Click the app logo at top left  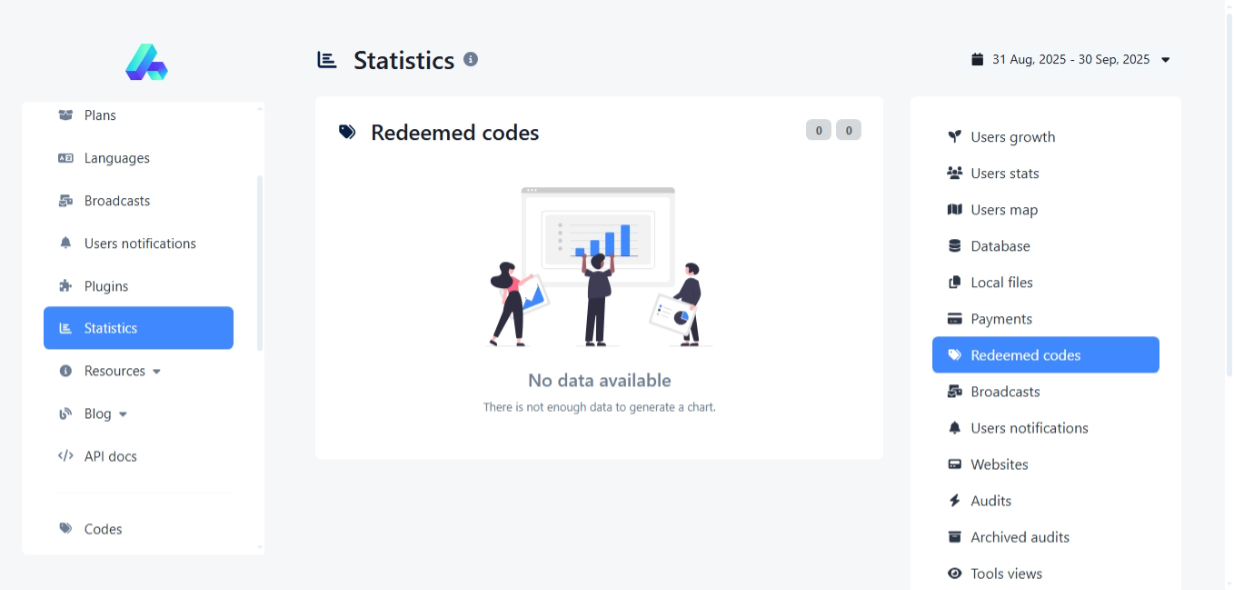[x=146, y=62]
